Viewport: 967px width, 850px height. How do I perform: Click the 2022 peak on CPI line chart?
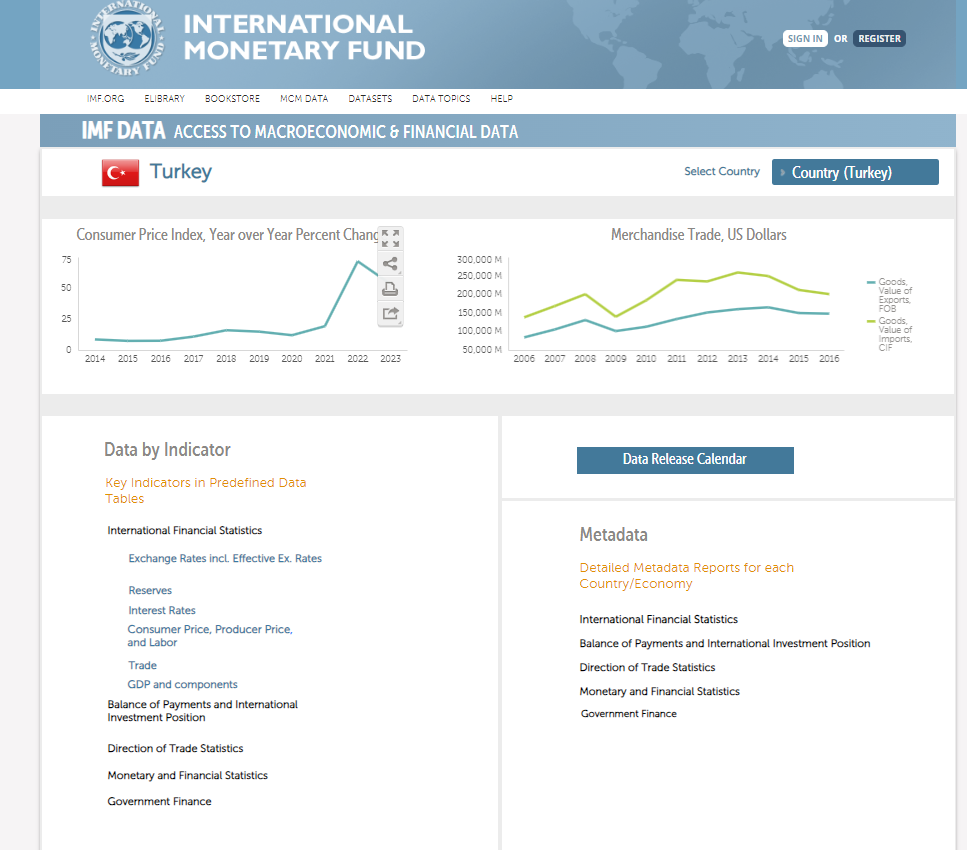click(358, 262)
